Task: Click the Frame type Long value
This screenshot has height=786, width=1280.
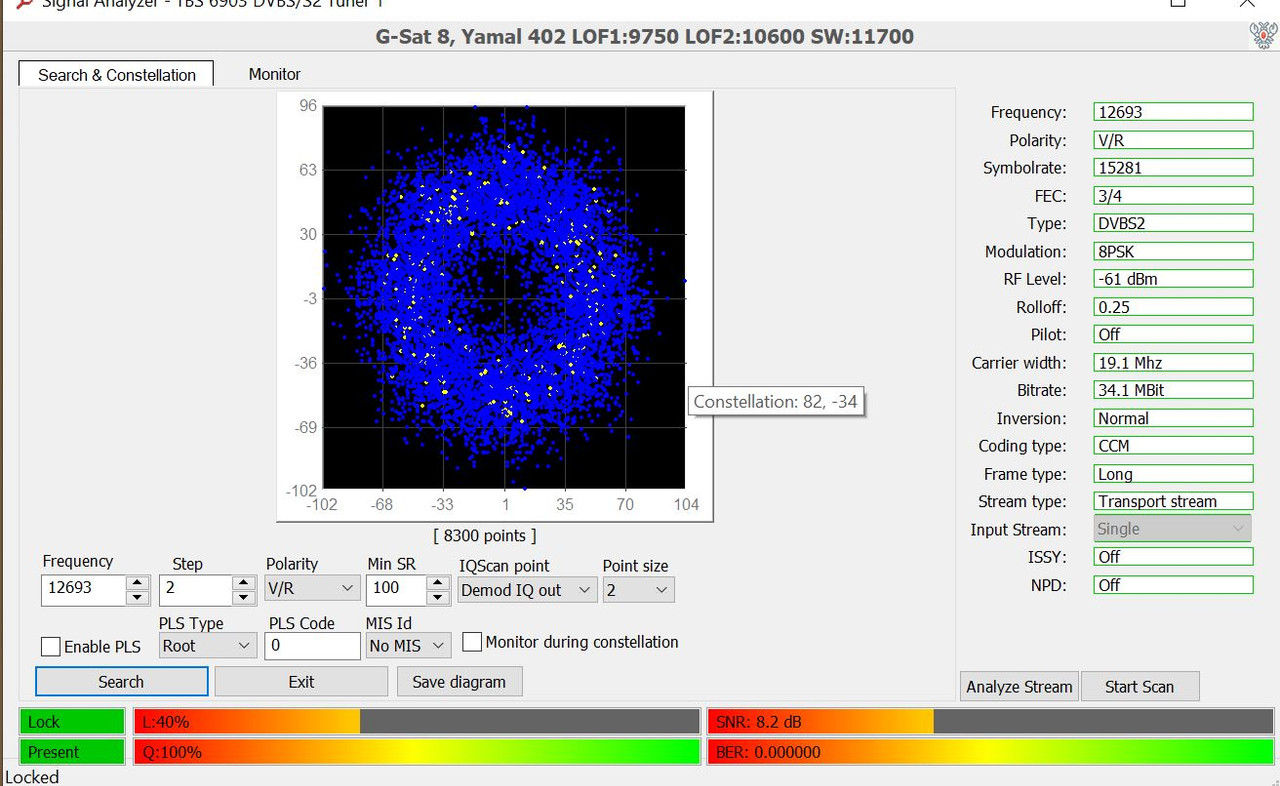Action: pyautogui.click(x=1172, y=474)
